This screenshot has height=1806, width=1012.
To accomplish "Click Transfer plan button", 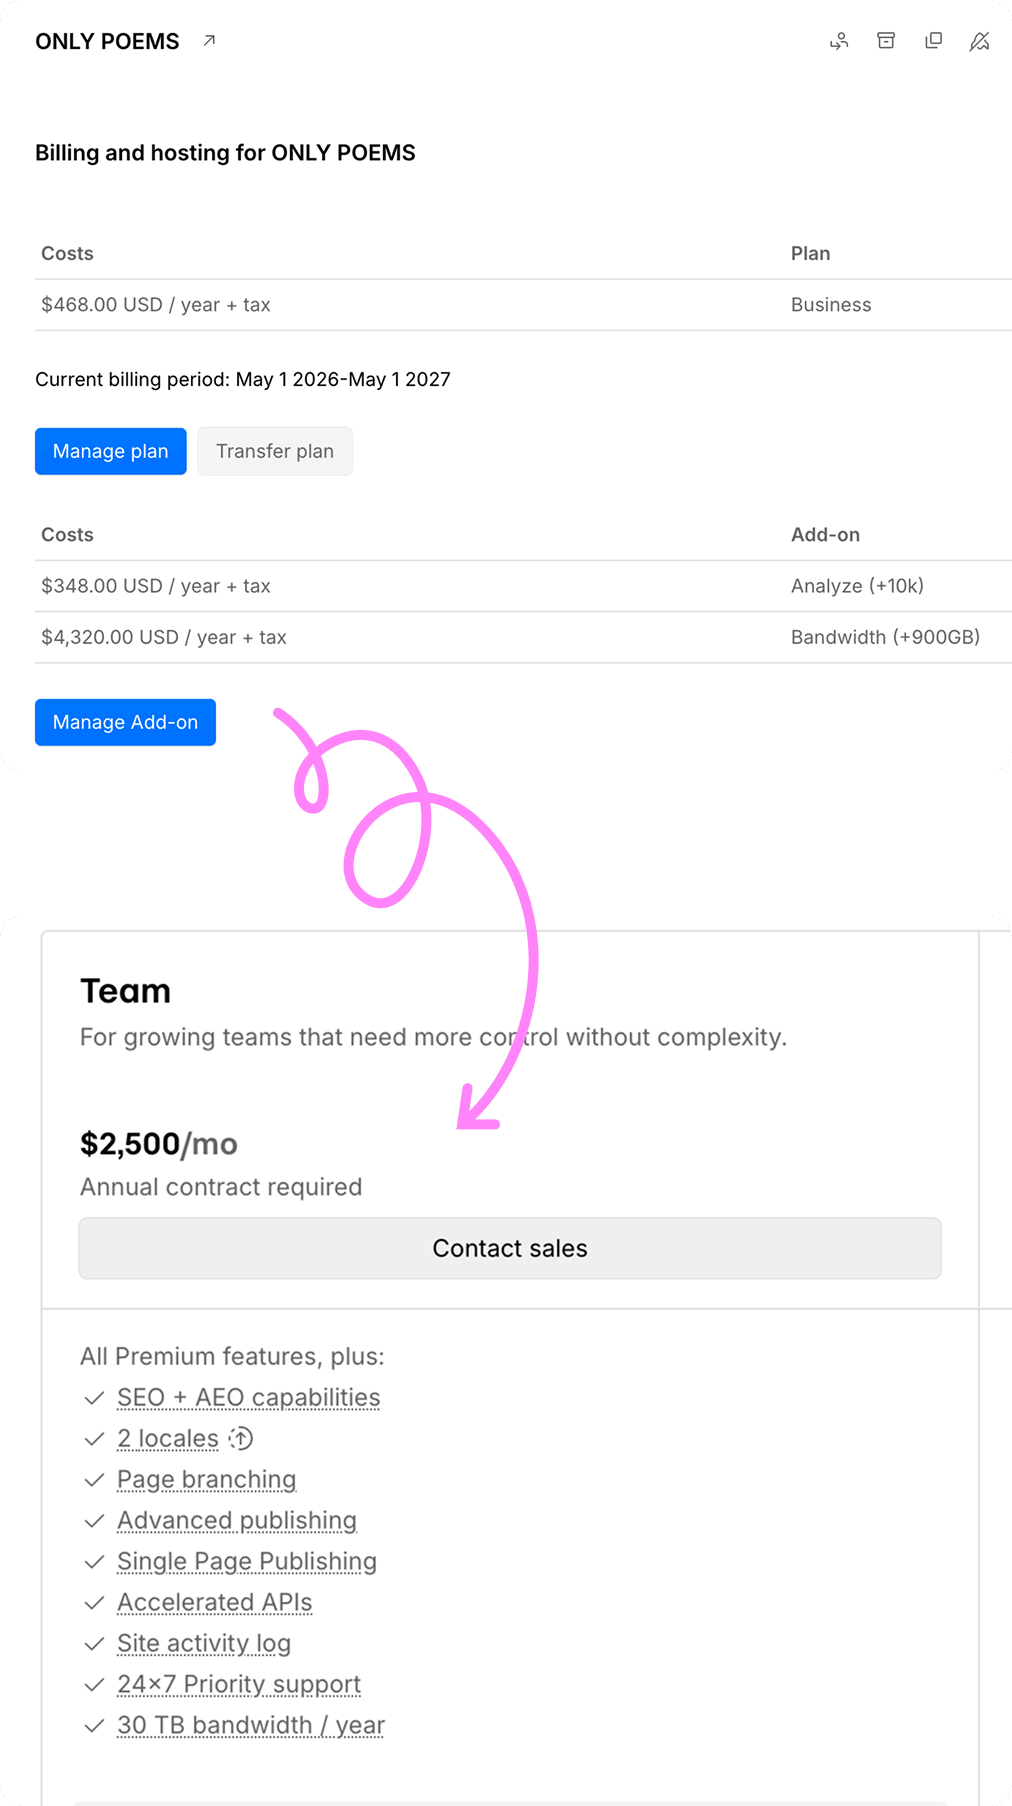I will click(x=275, y=451).
